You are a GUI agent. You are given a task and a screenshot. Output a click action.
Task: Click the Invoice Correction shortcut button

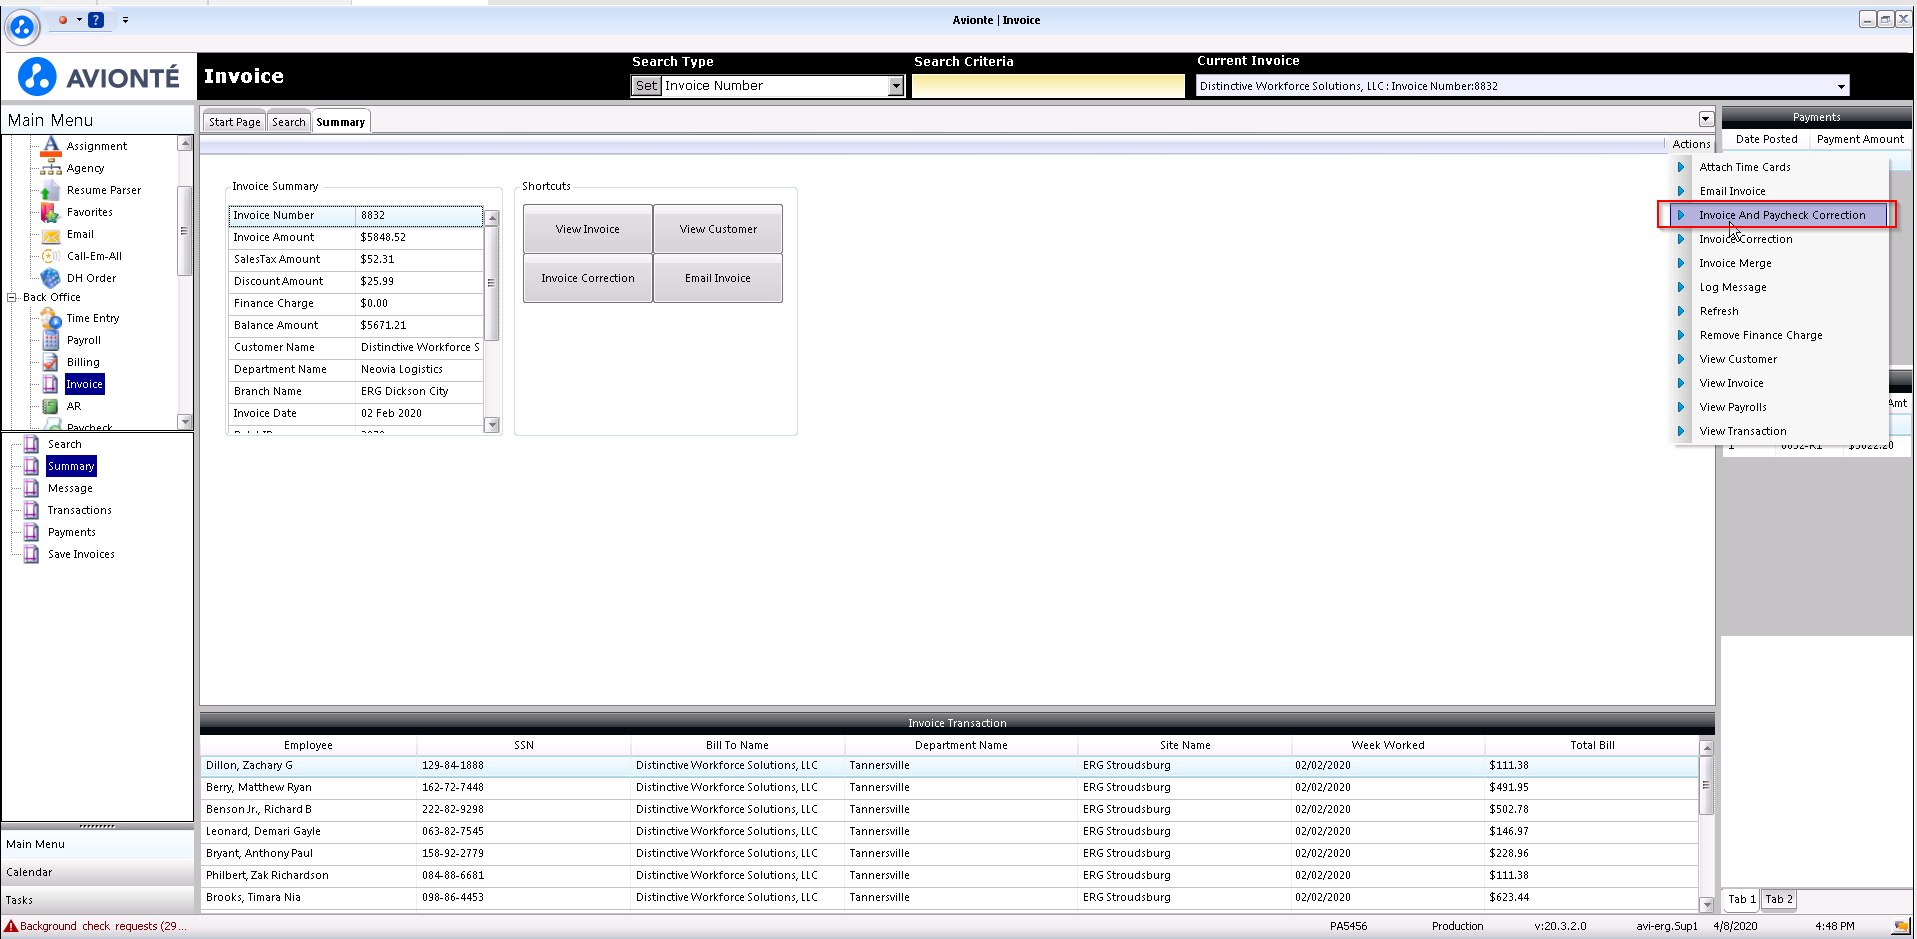pos(588,278)
